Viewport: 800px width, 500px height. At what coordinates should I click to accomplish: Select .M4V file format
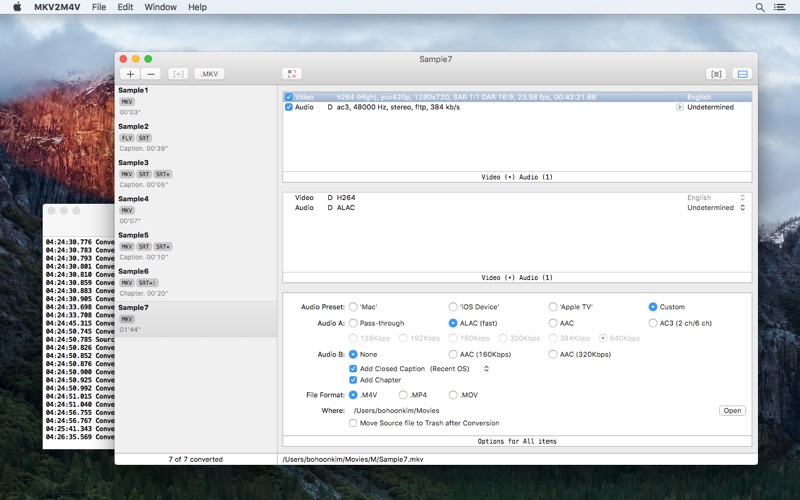coord(353,395)
